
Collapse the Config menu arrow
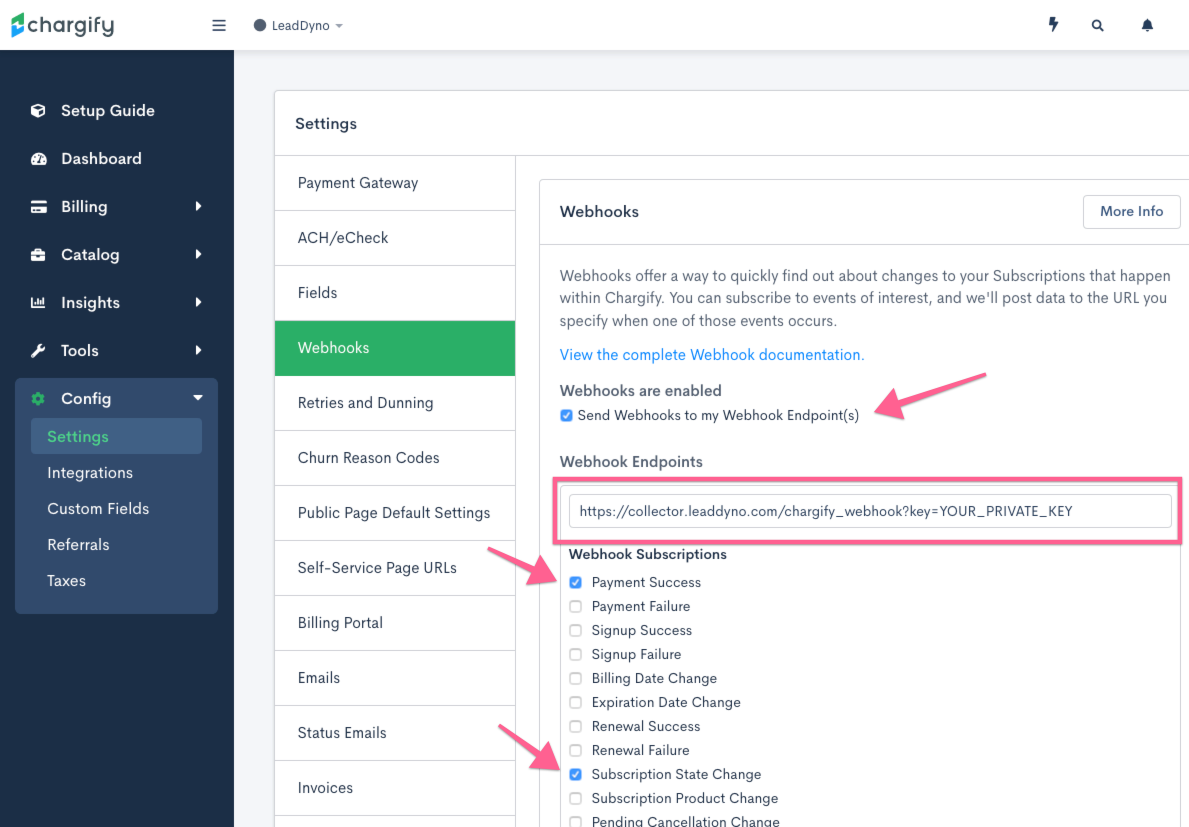(x=198, y=398)
